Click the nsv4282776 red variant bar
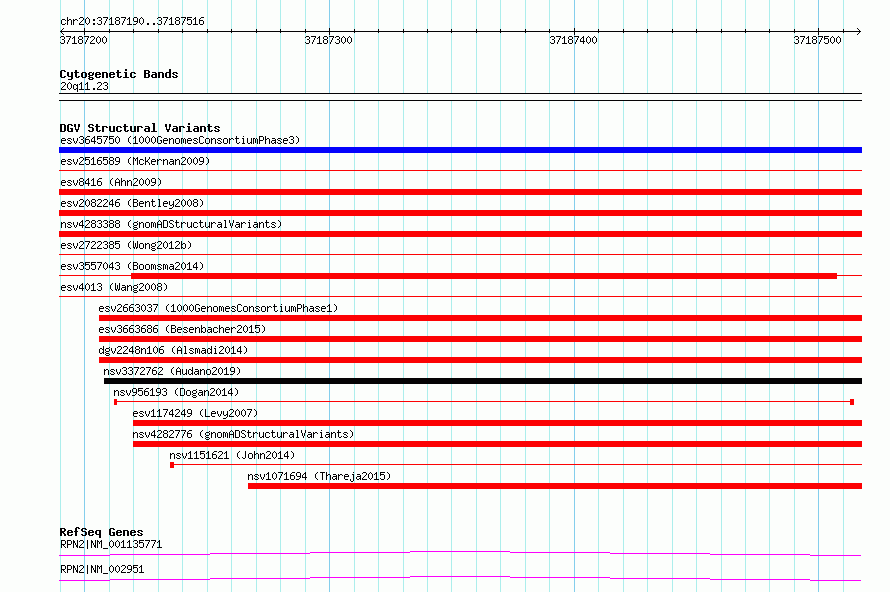Viewport: 890px width, 592px height. tap(497, 444)
